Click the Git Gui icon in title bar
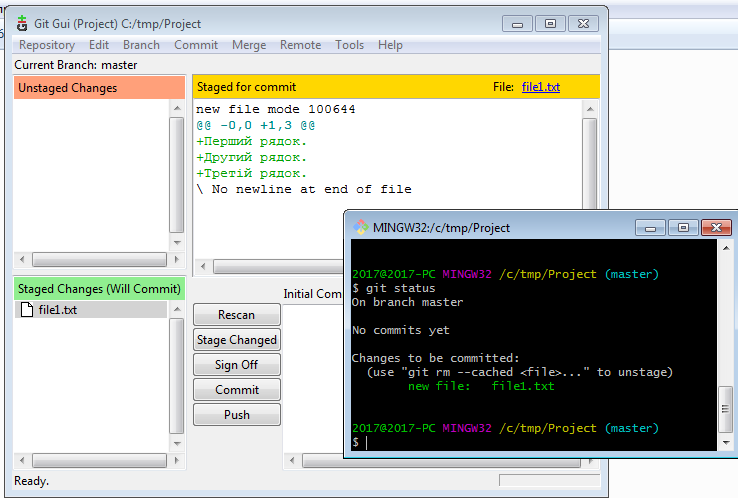Image resolution: width=738 pixels, height=498 pixels. [x=22, y=23]
